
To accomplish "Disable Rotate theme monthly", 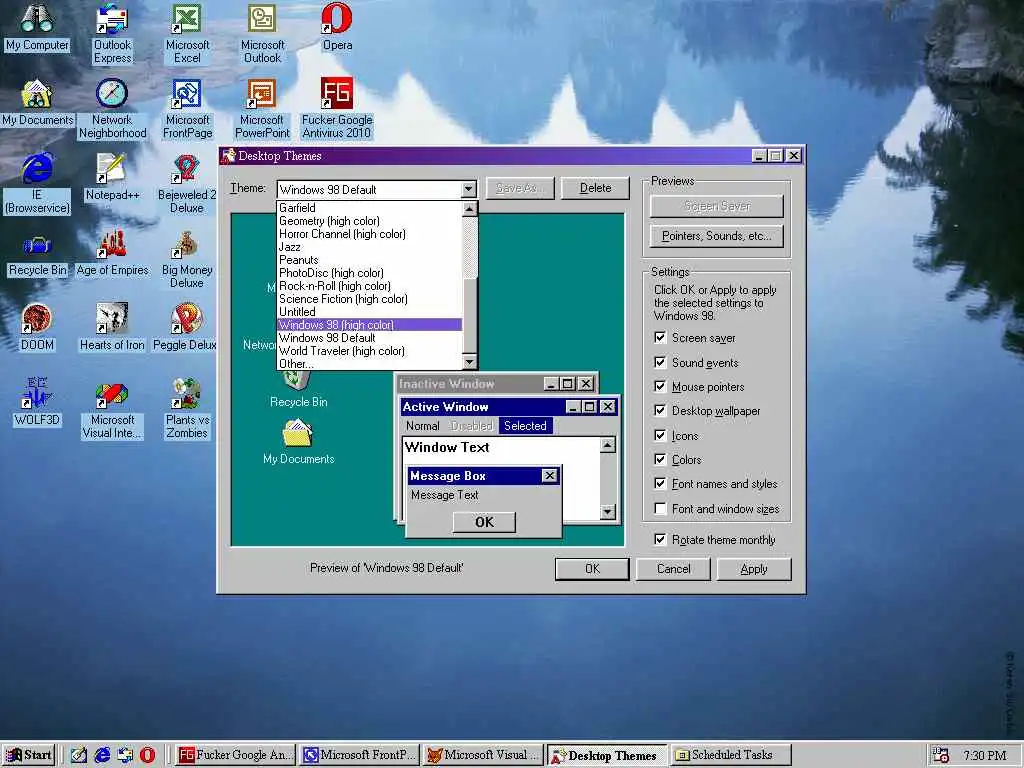I will pos(660,539).
